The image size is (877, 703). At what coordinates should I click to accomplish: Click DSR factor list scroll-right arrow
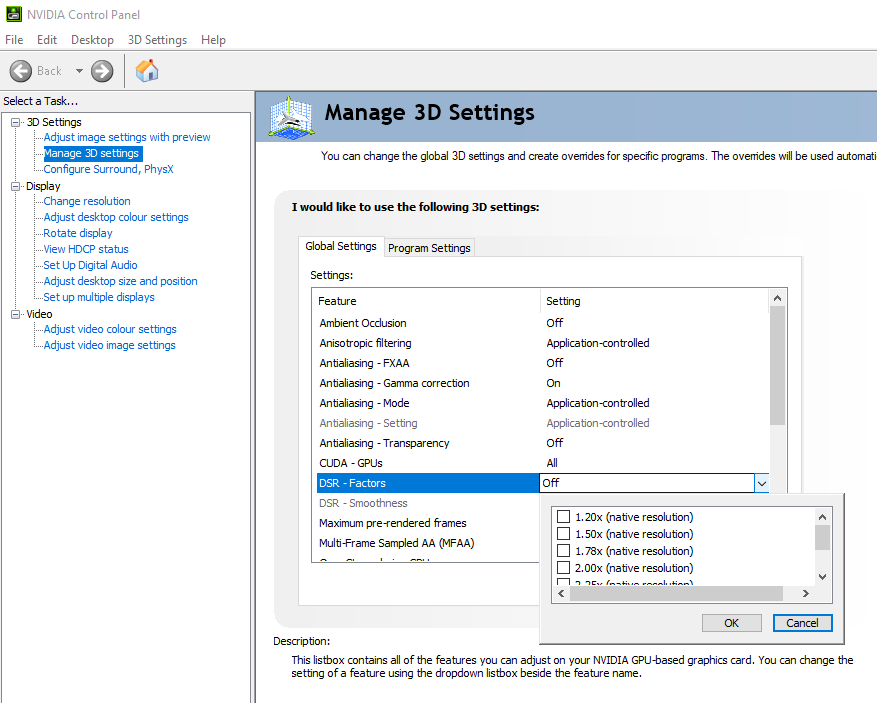[805, 593]
